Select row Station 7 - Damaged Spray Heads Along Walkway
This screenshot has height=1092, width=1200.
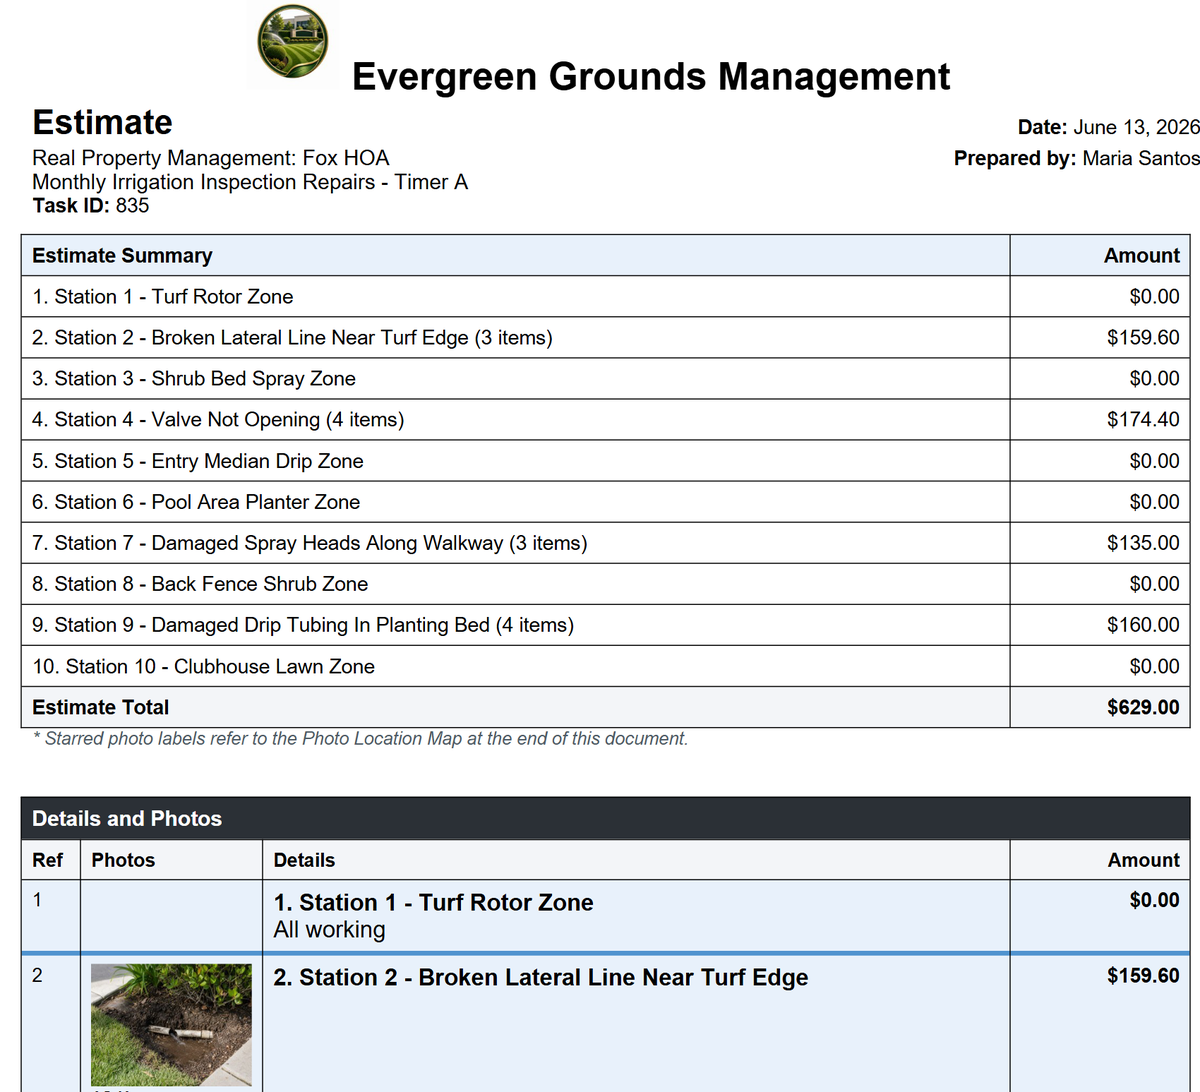point(606,542)
